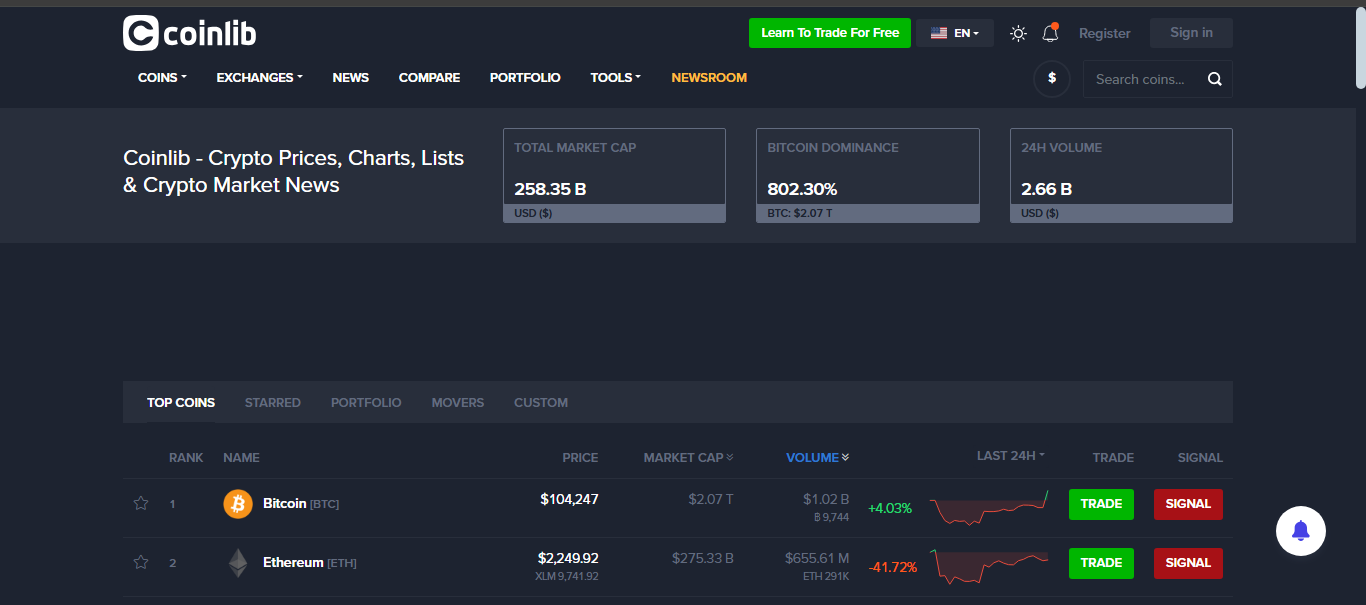
Task: Expand the TOOLS menu
Action: point(615,77)
